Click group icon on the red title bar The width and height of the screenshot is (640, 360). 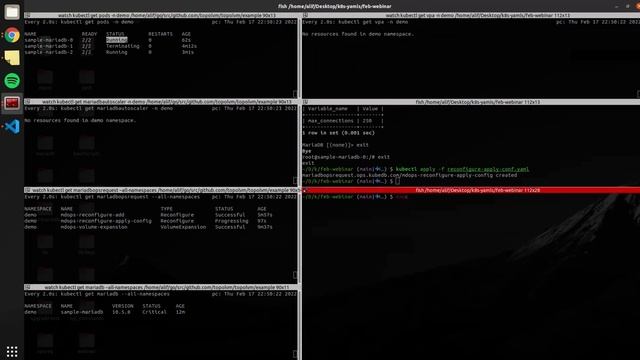coord(305,190)
